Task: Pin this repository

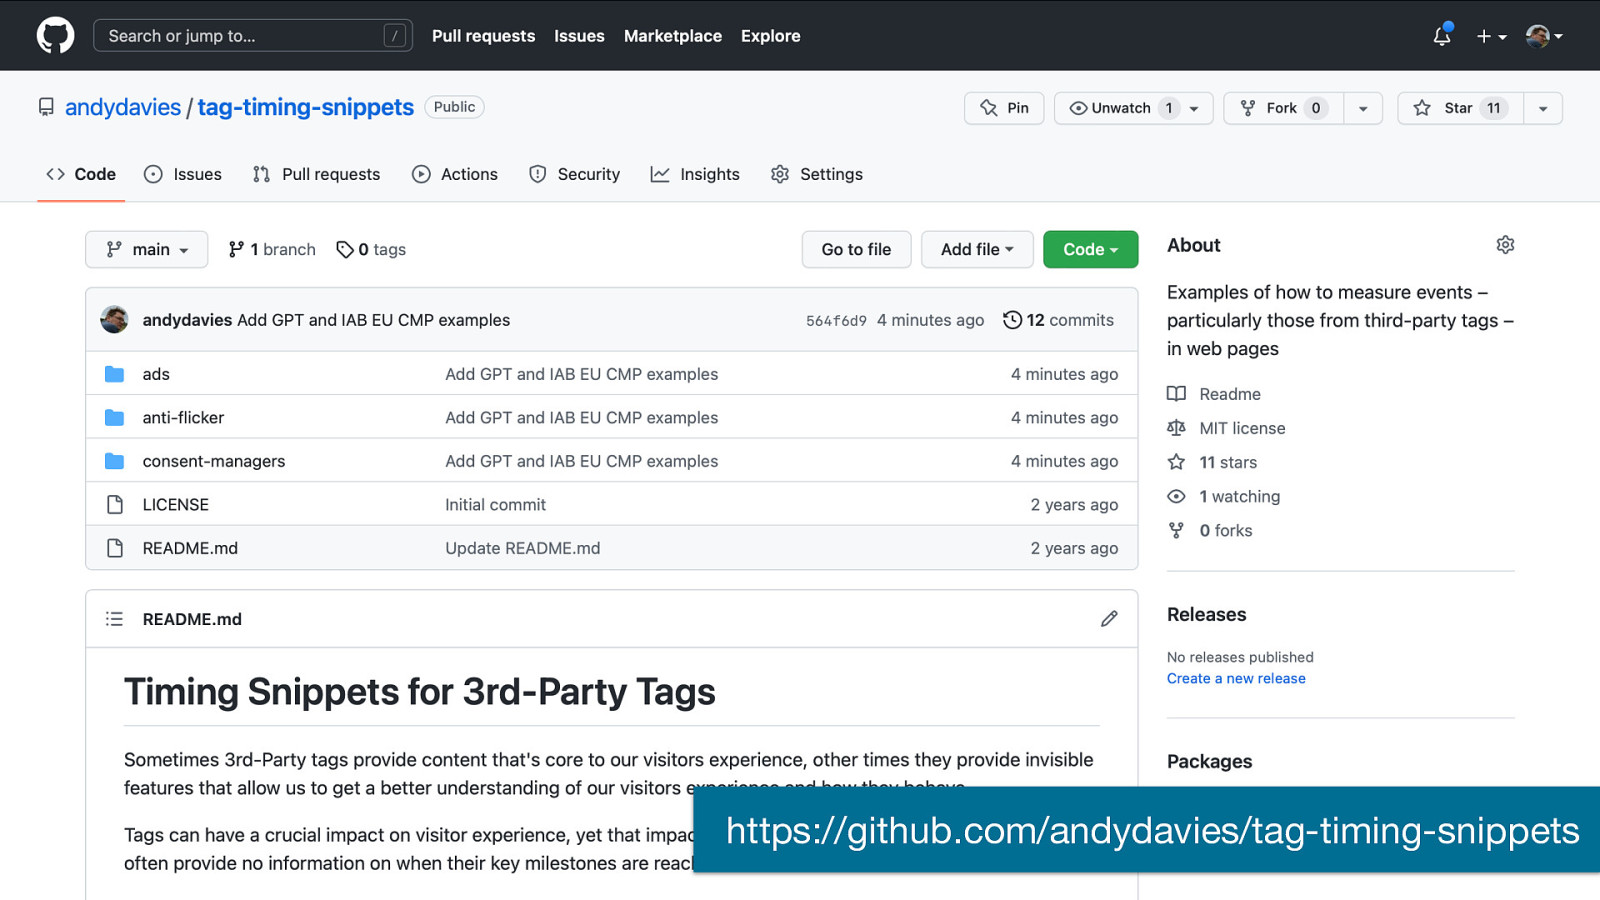Action: (x=1004, y=108)
